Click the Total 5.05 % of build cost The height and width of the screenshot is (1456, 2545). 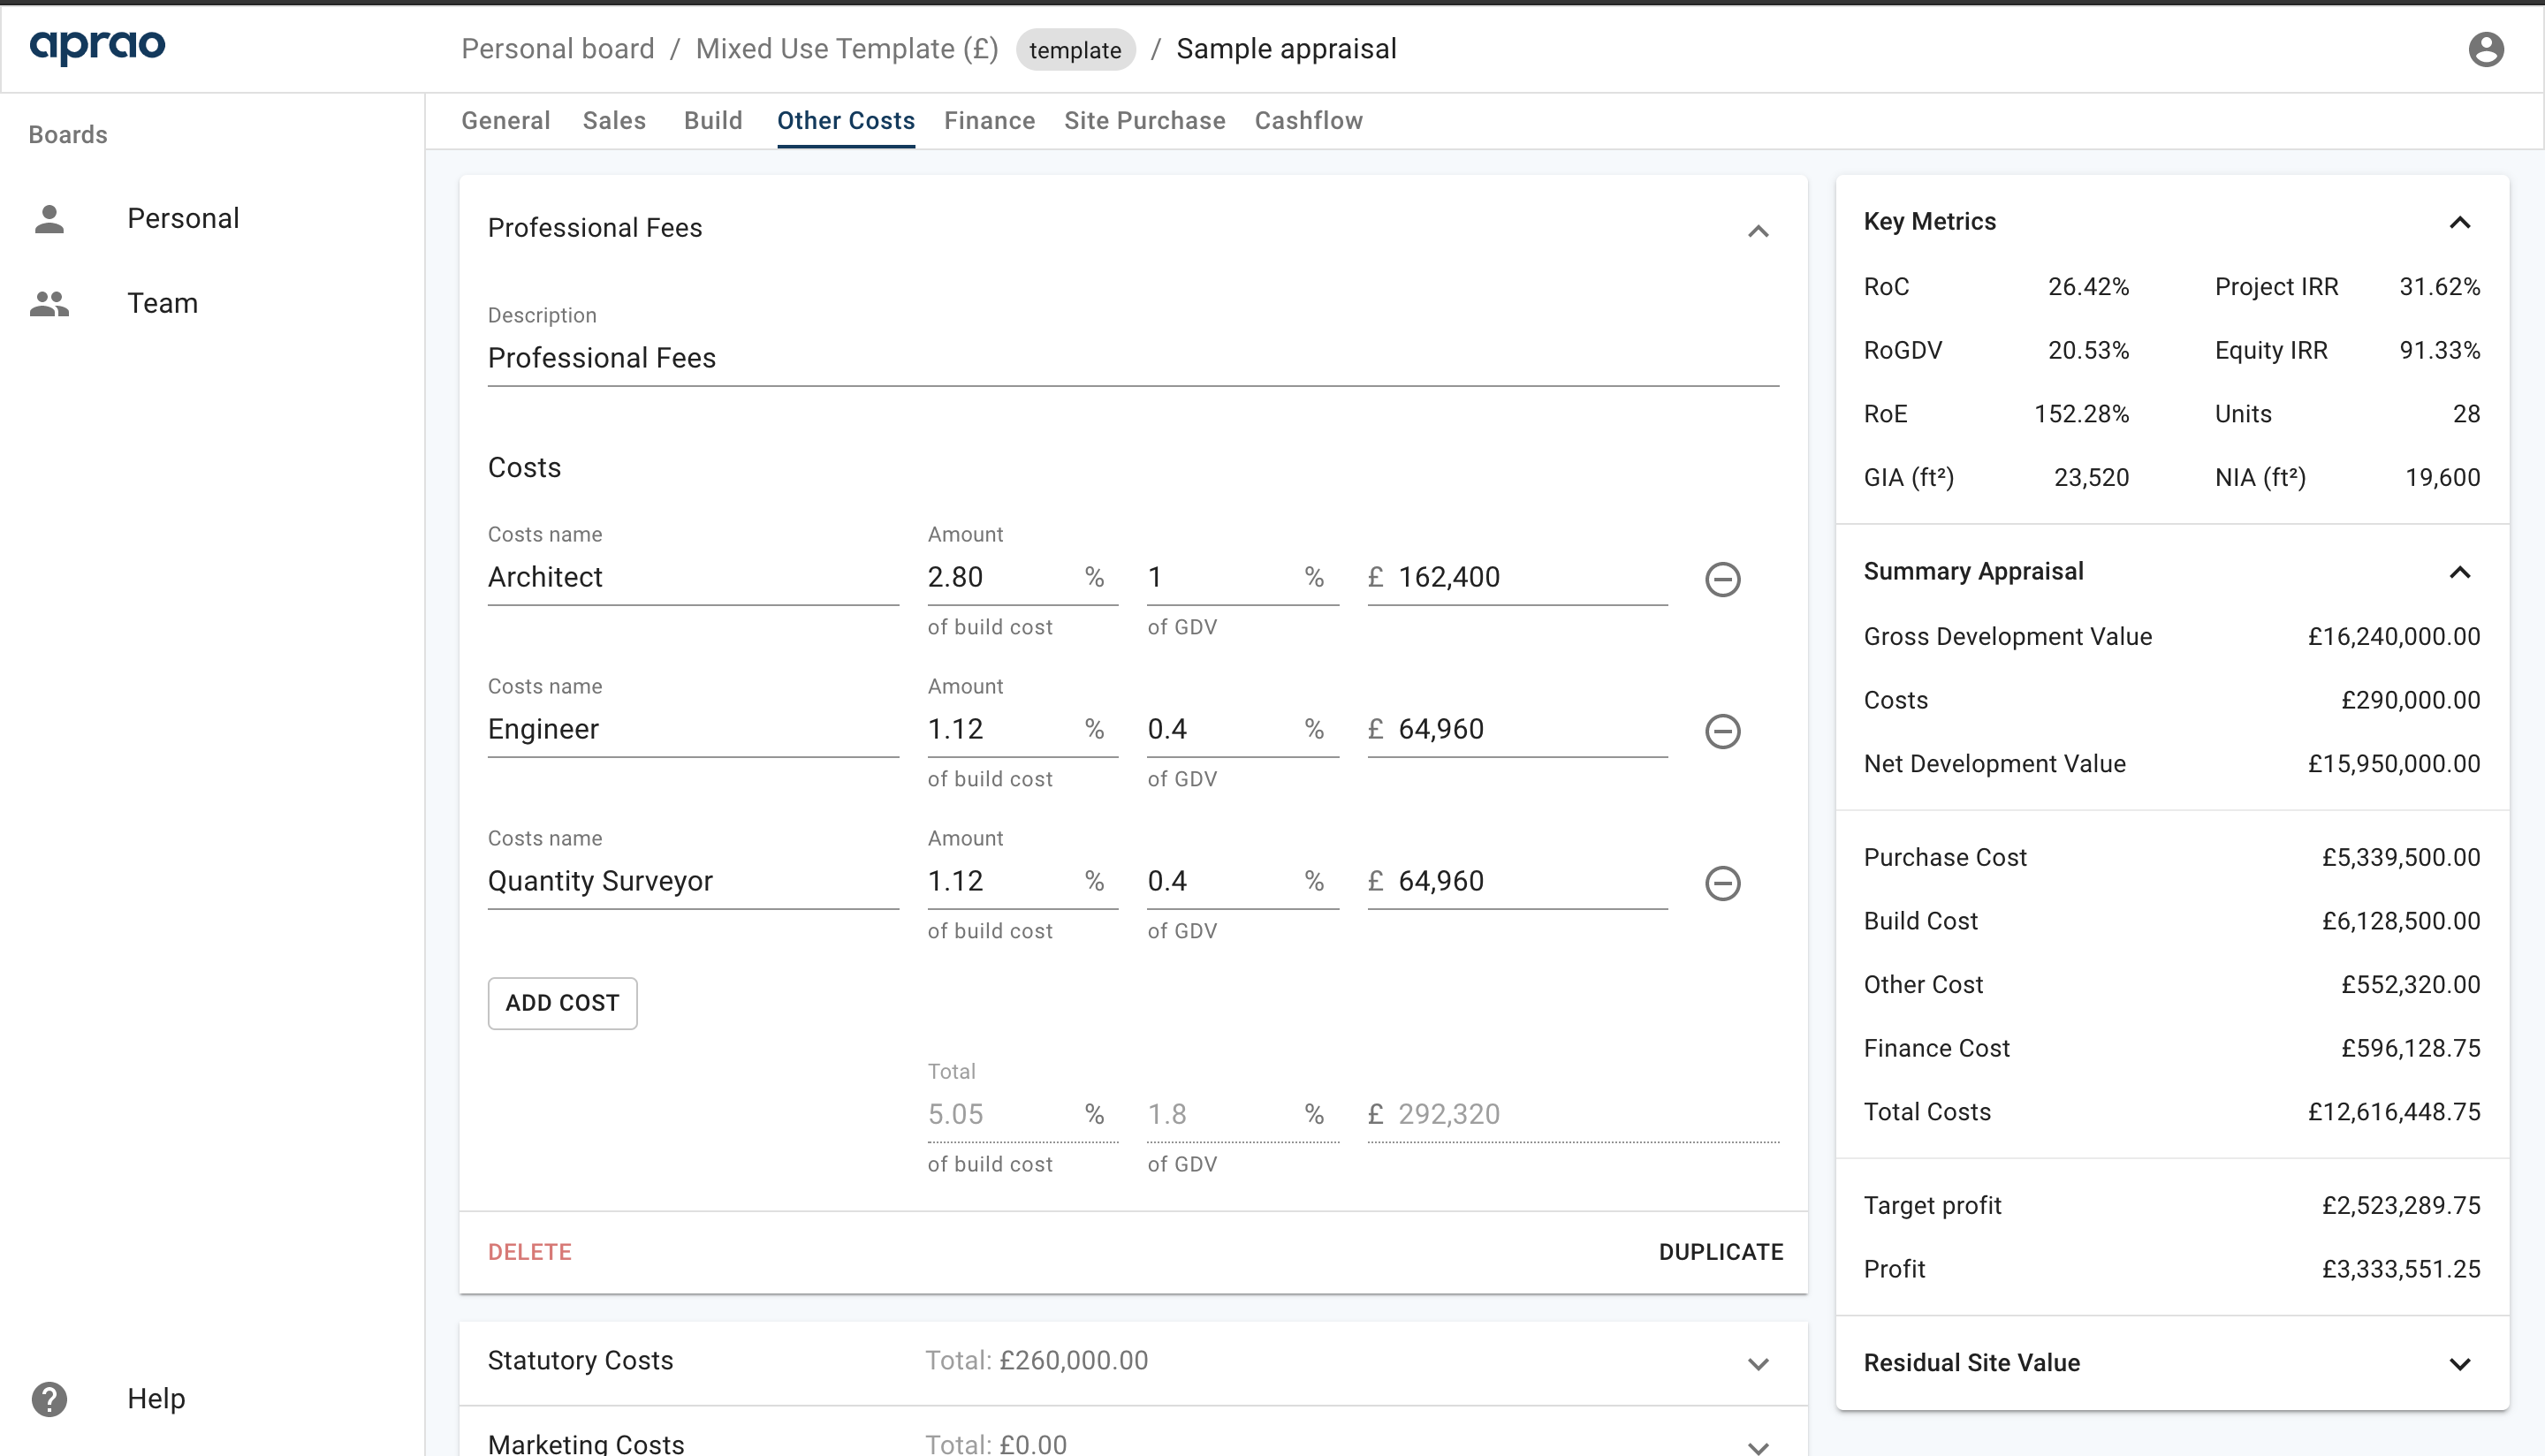(1022, 1114)
